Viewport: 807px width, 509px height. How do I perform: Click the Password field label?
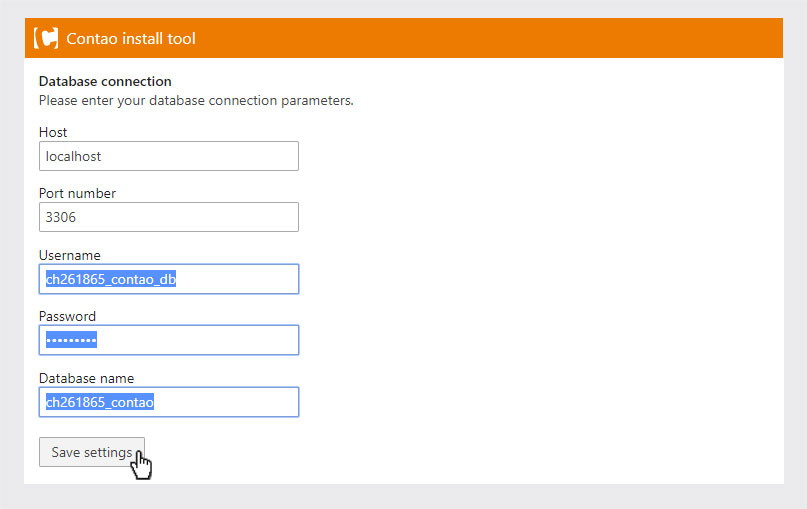(67, 316)
